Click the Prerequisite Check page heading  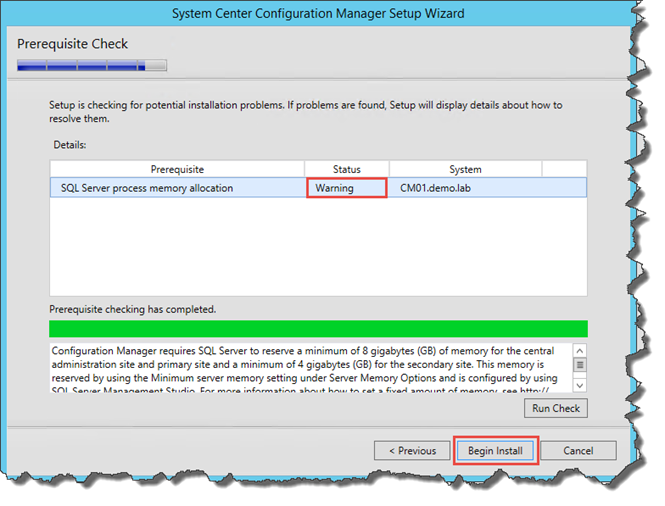coord(72,44)
